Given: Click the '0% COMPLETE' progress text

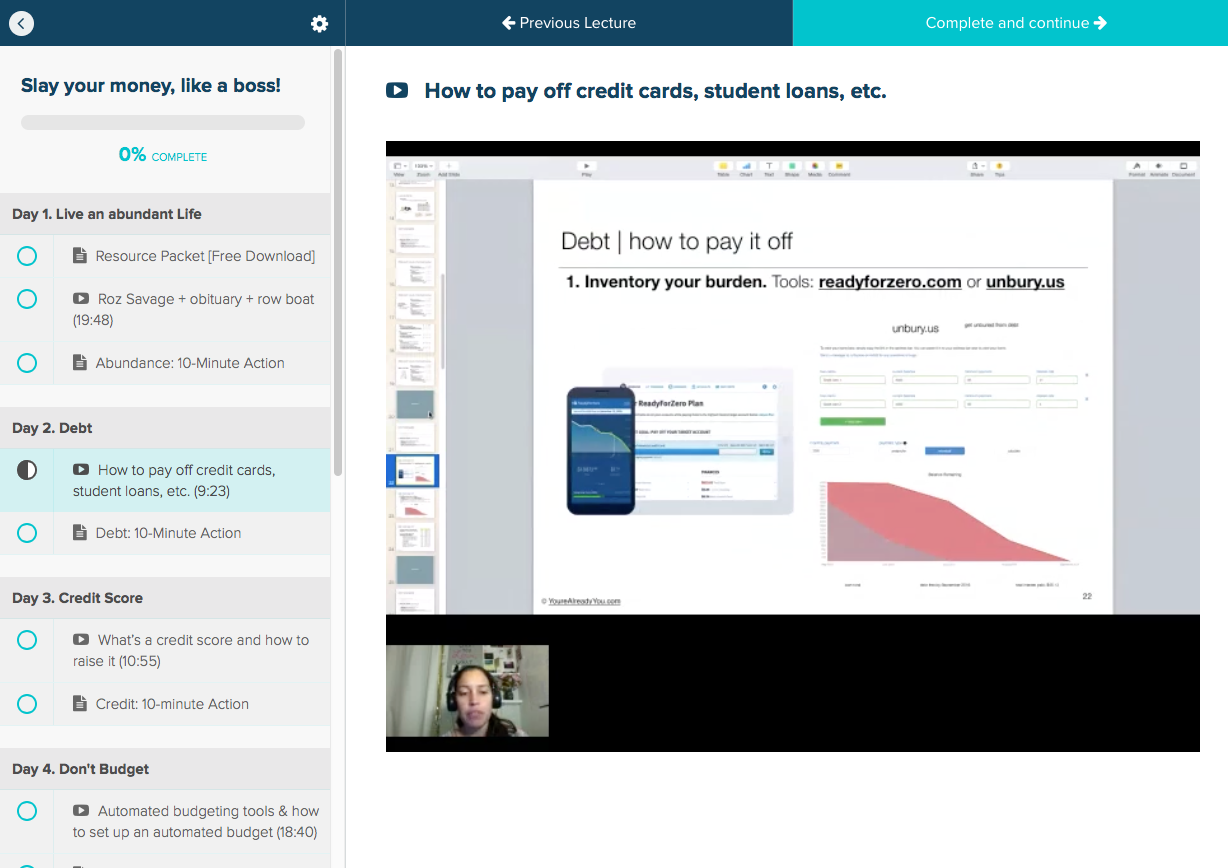Looking at the screenshot, I should coord(163,155).
